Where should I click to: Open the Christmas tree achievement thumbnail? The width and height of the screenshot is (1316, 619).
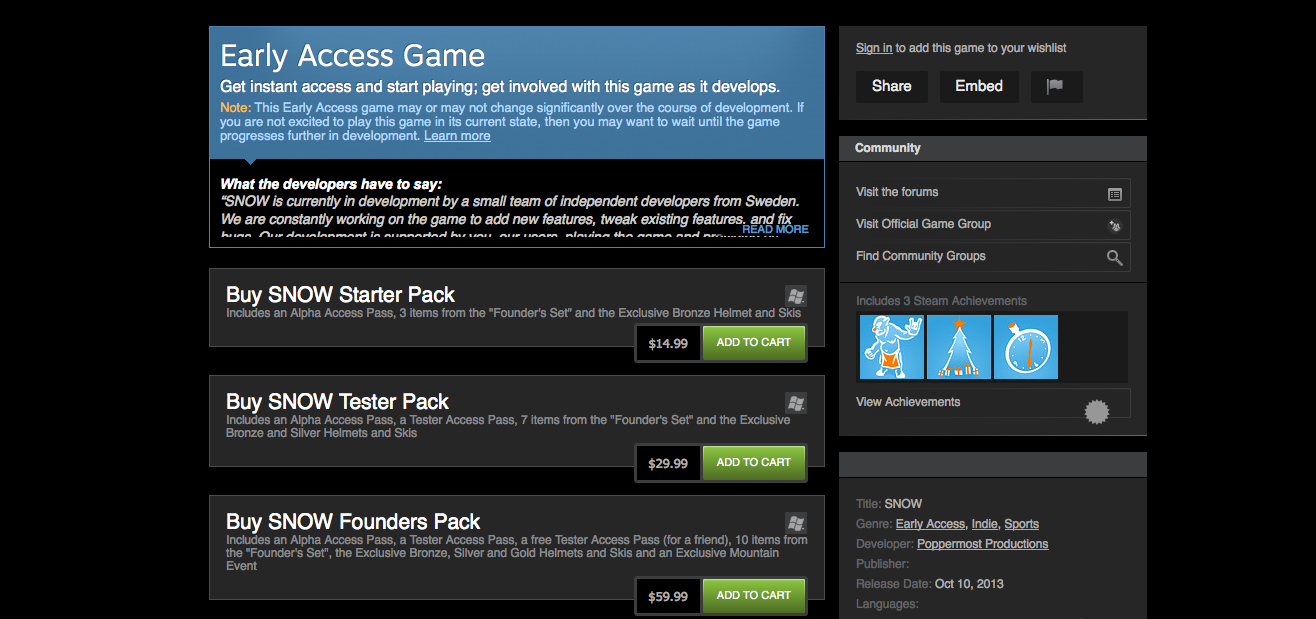(959, 347)
